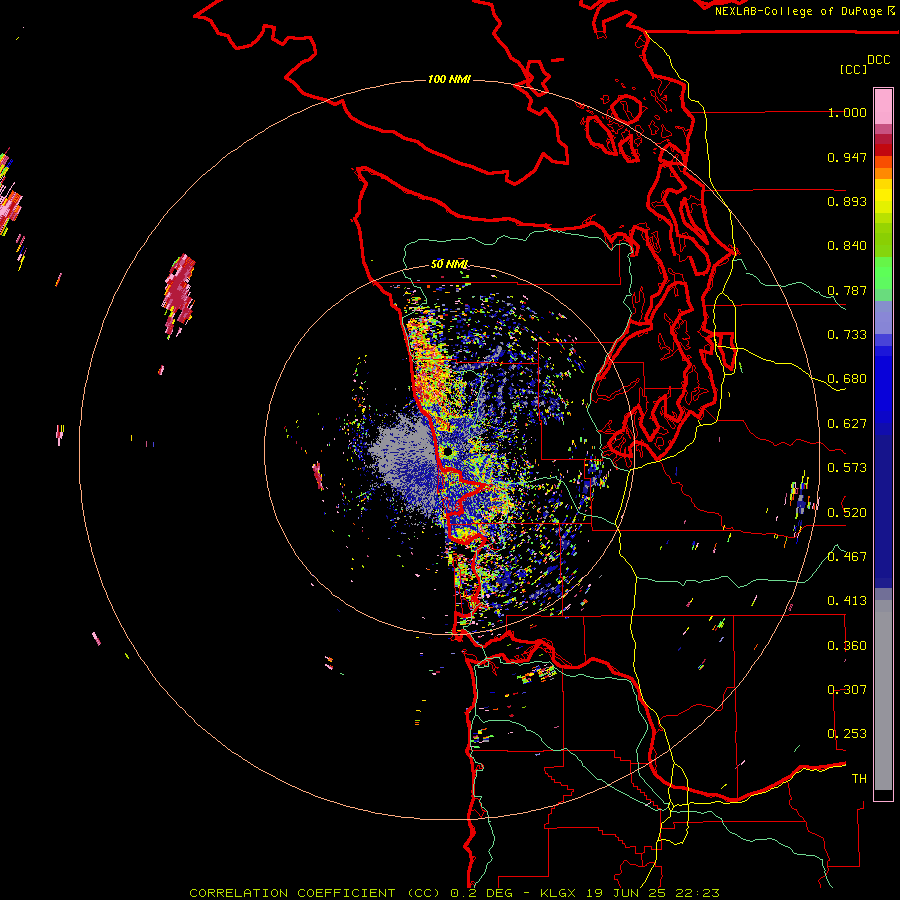Click the small magenta echo inside 50 NMI ring
The width and height of the screenshot is (900, 900).
[317, 476]
